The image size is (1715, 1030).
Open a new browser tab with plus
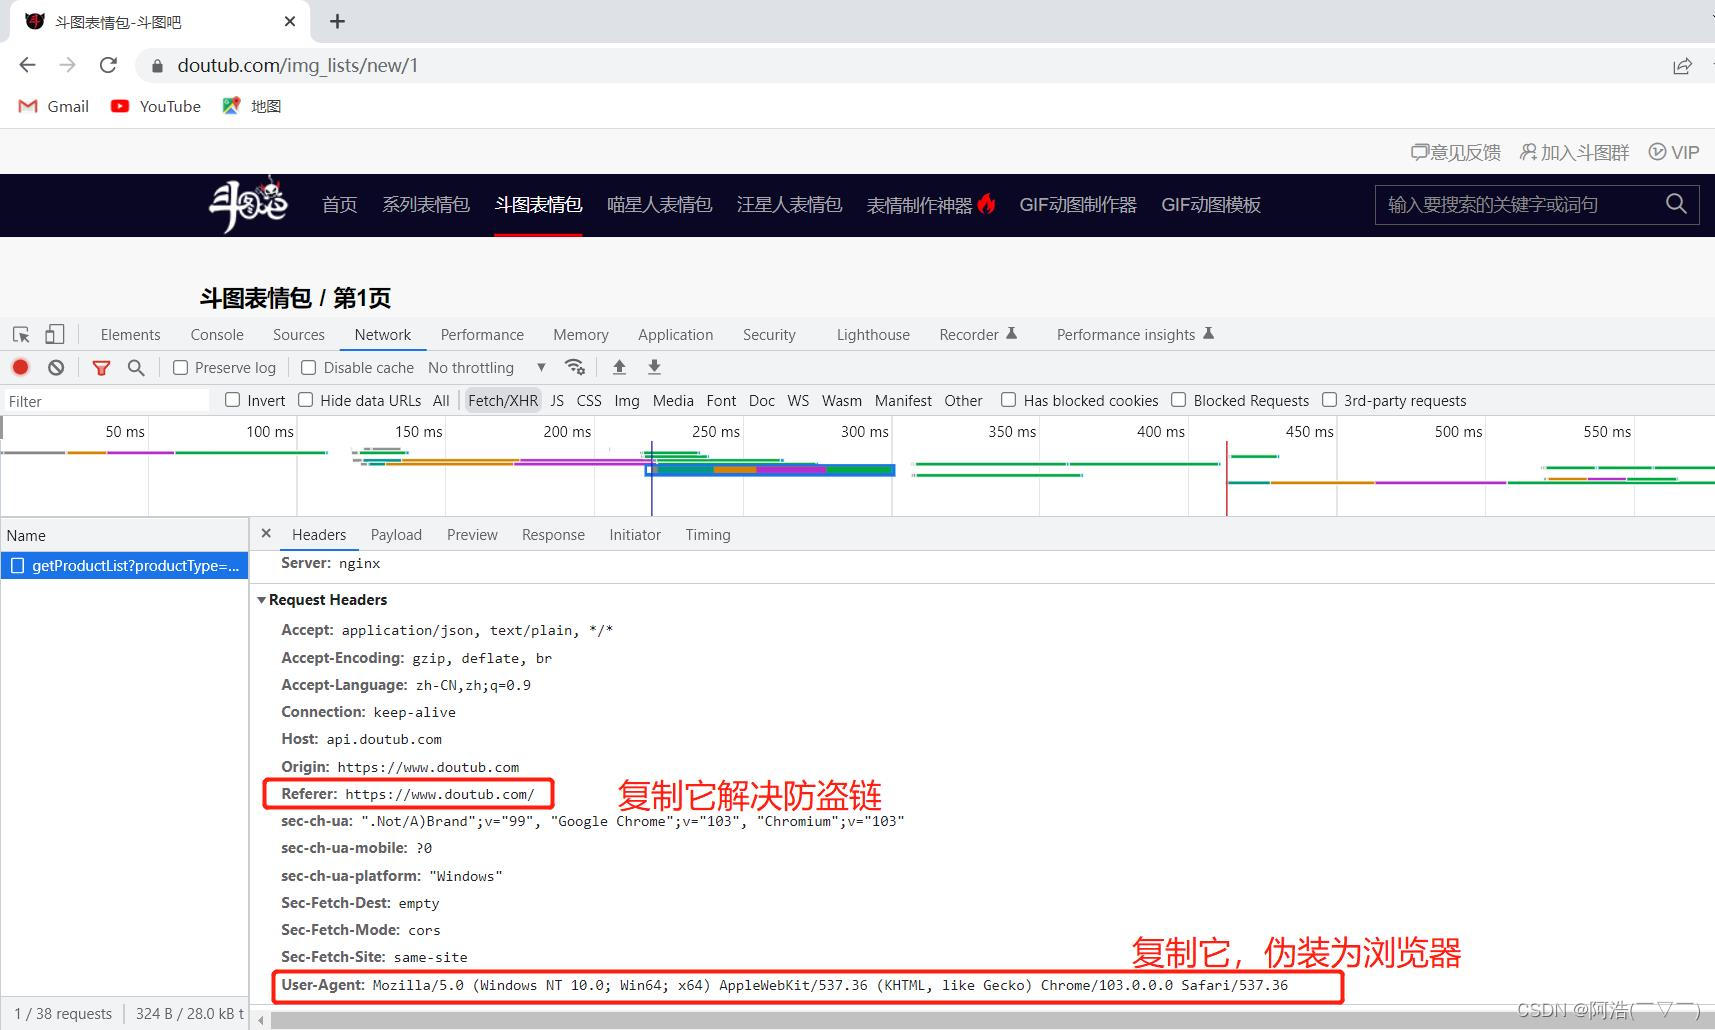[x=337, y=21]
